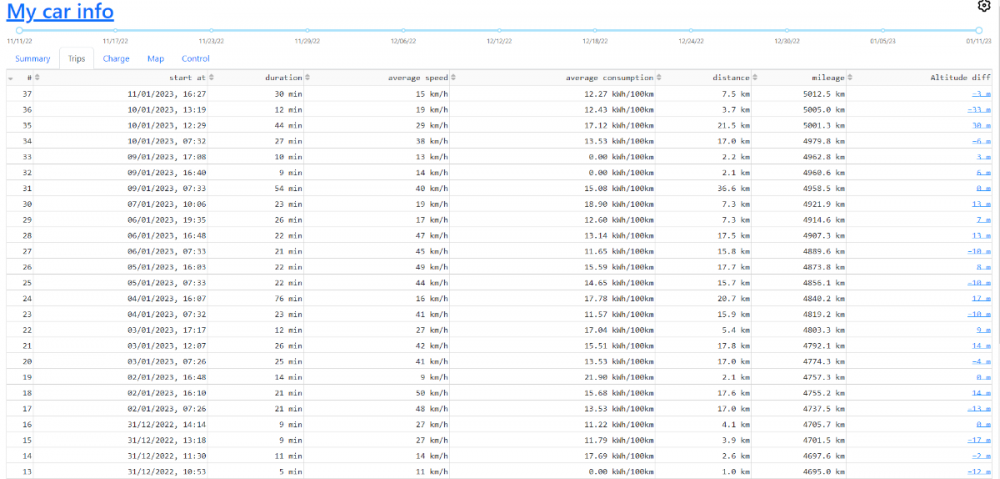1000x479 pixels.
Task: Switch to the Summary tab
Action: point(32,59)
